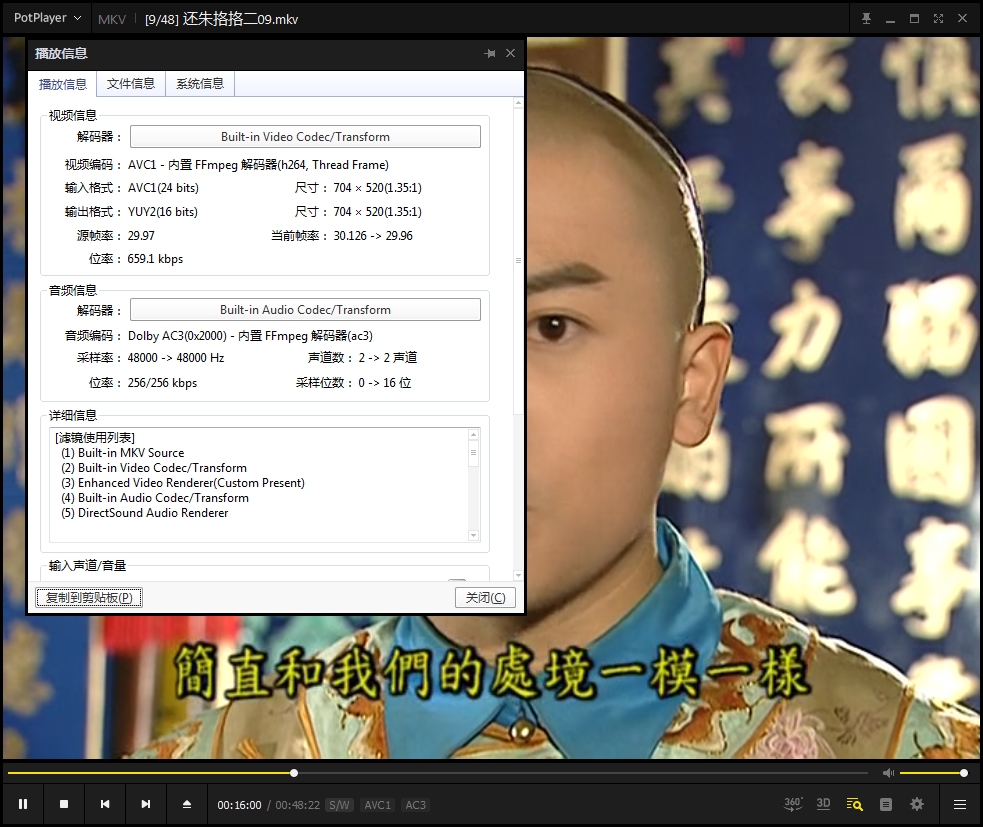This screenshot has width=983, height=827.
Task: Select Enhanced Video Renderer(Custom Present) row
Action: point(183,483)
